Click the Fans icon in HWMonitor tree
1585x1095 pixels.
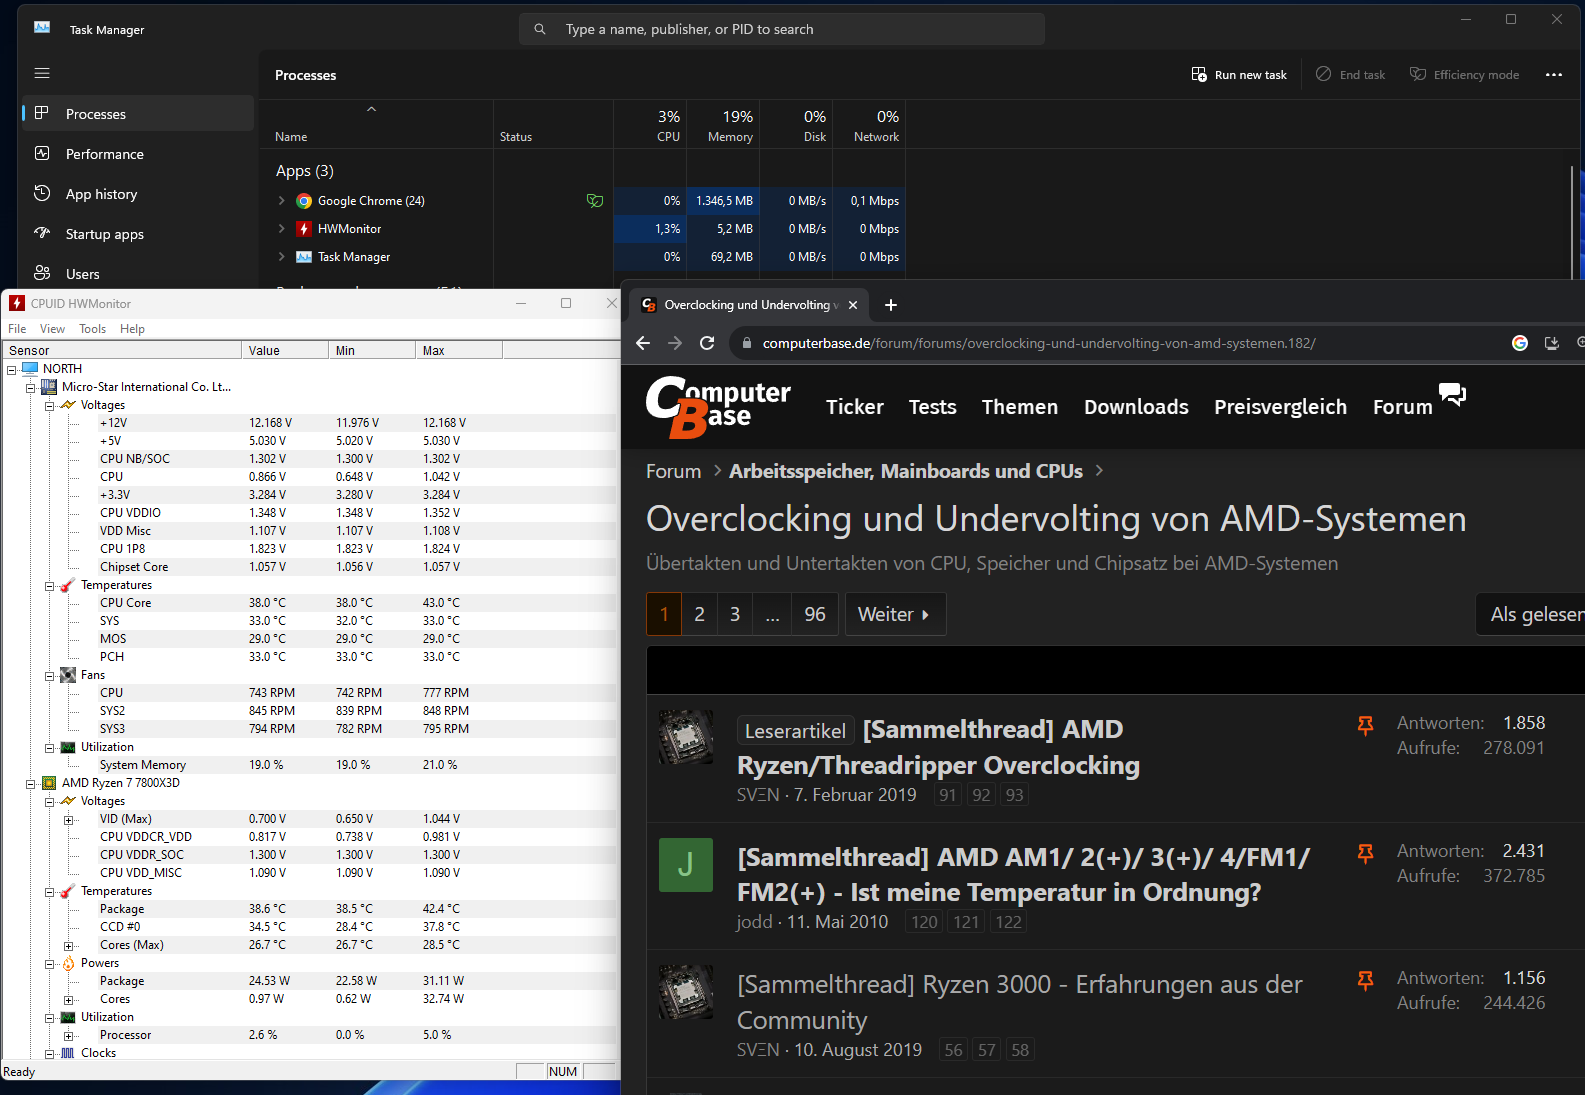coord(68,675)
